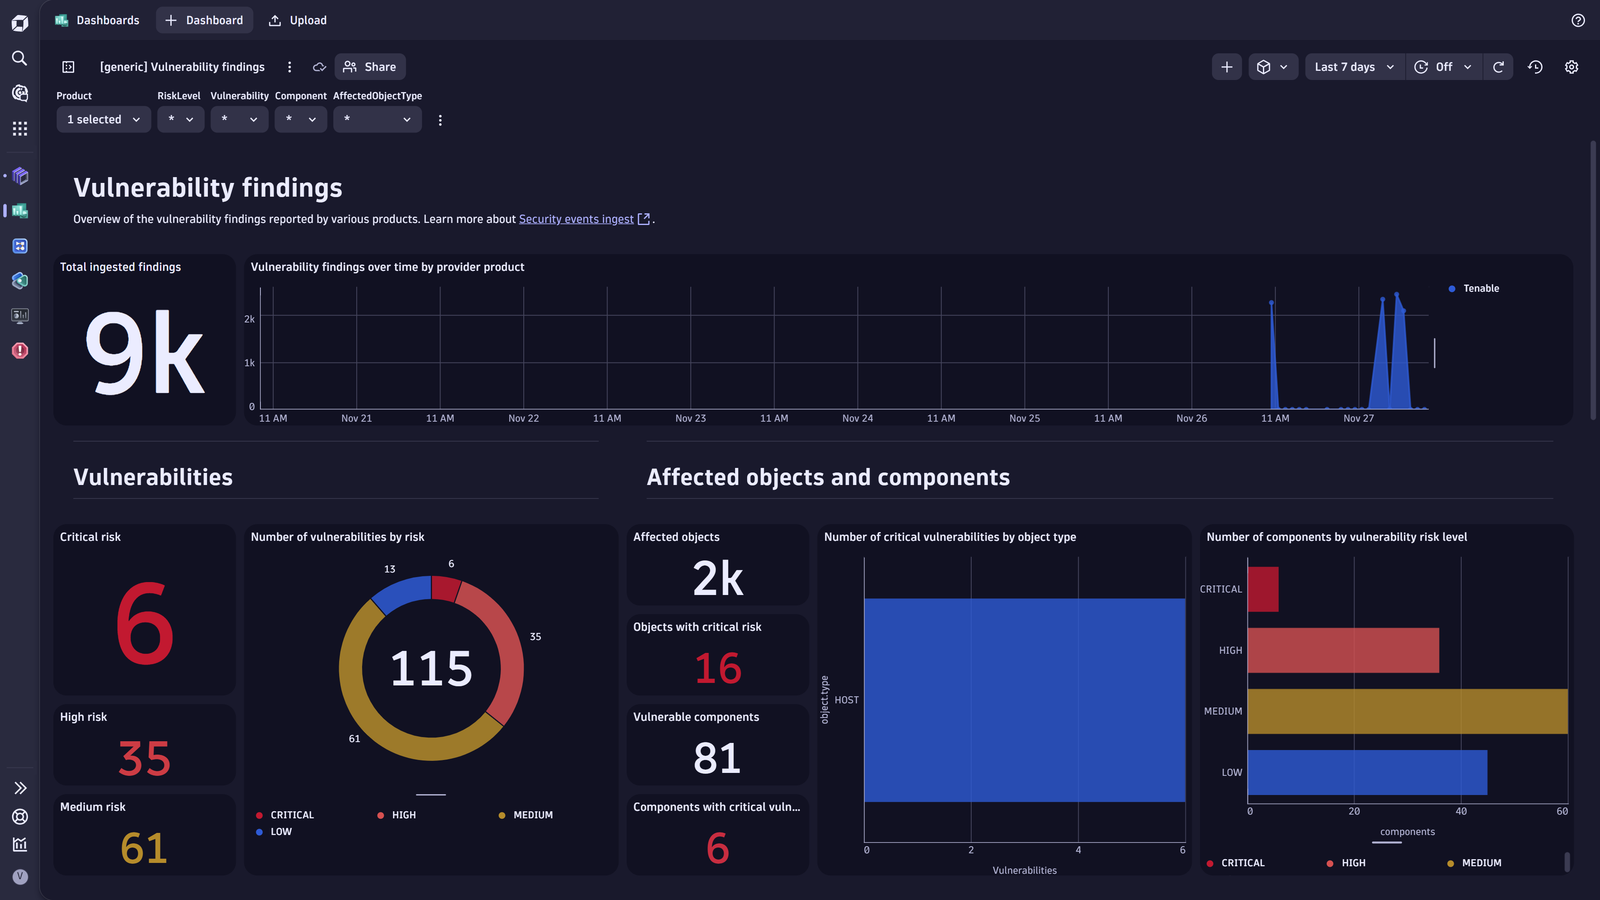Select the yellow MEDIUM components bar
The width and height of the screenshot is (1600, 900).
point(1408,711)
